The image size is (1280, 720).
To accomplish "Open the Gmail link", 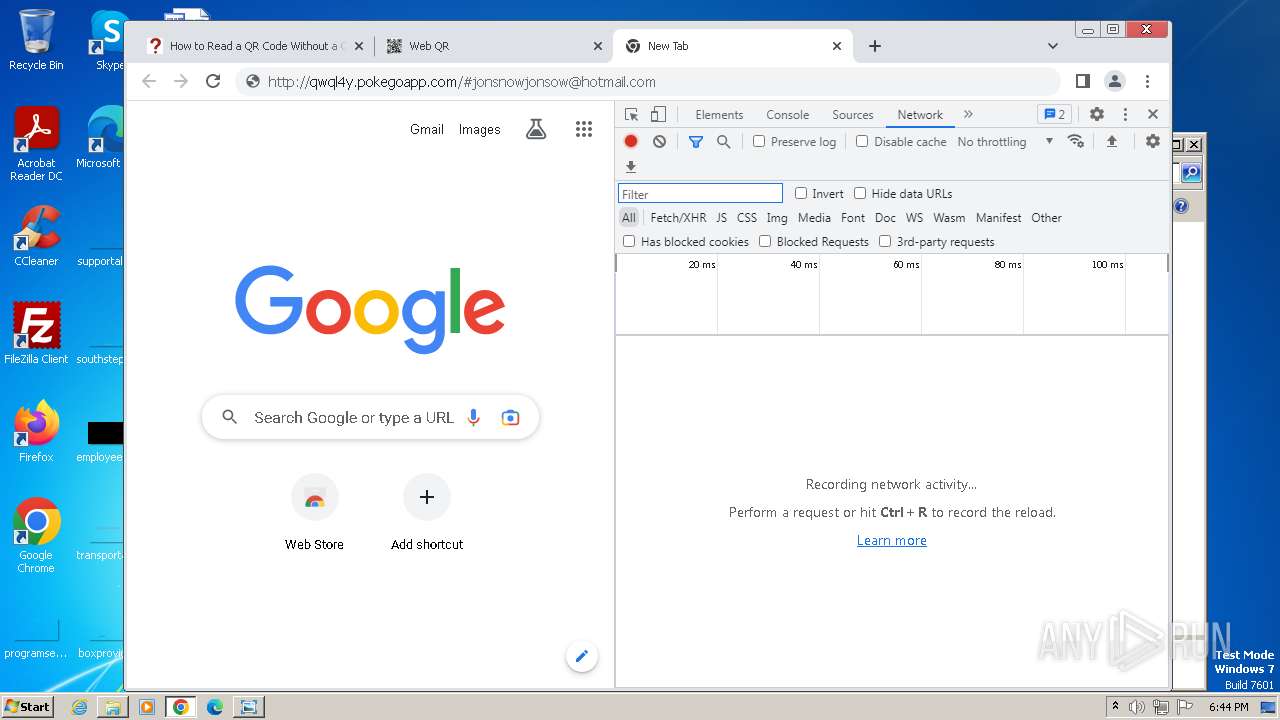I will (x=427, y=129).
